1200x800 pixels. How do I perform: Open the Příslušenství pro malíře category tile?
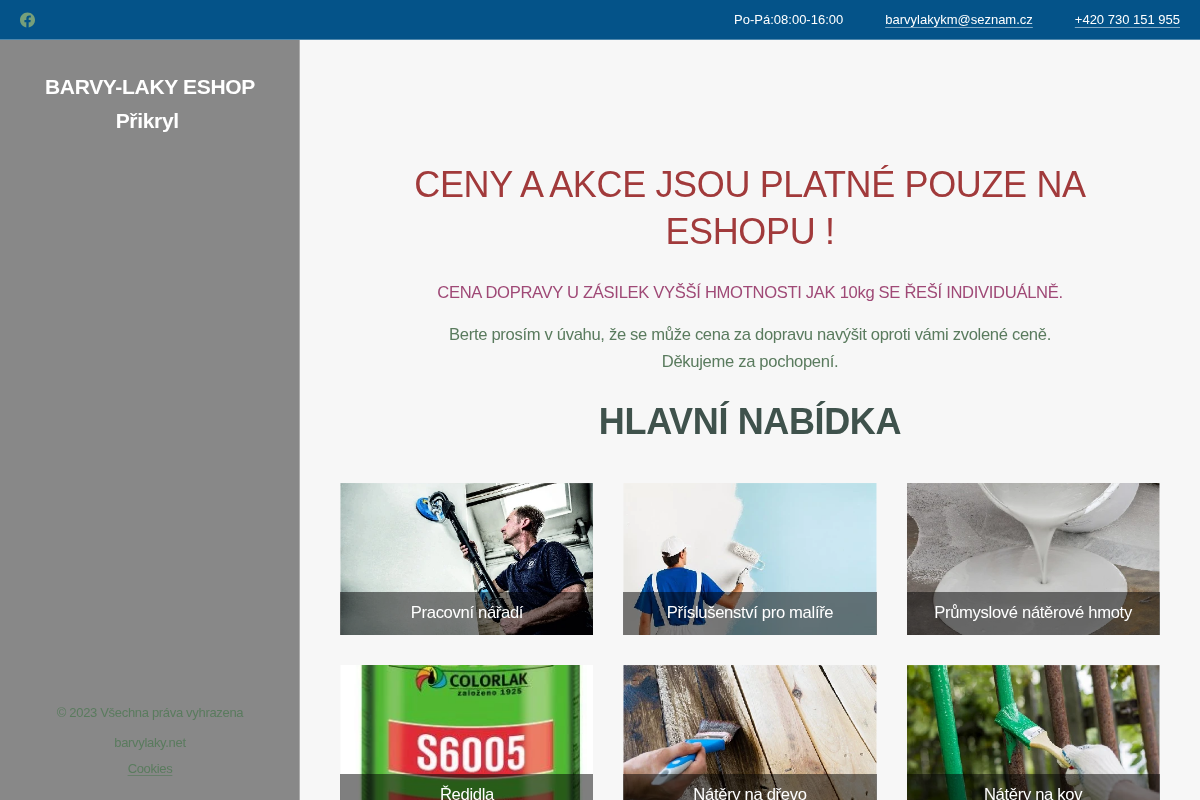[749, 559]
